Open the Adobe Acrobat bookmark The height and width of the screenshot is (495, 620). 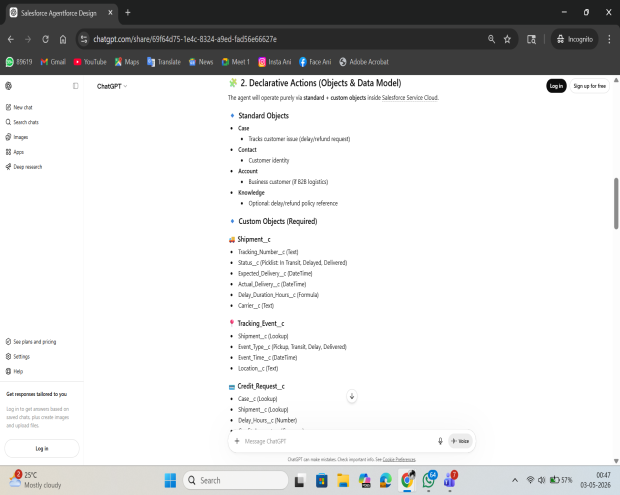(x=364, y=62)
